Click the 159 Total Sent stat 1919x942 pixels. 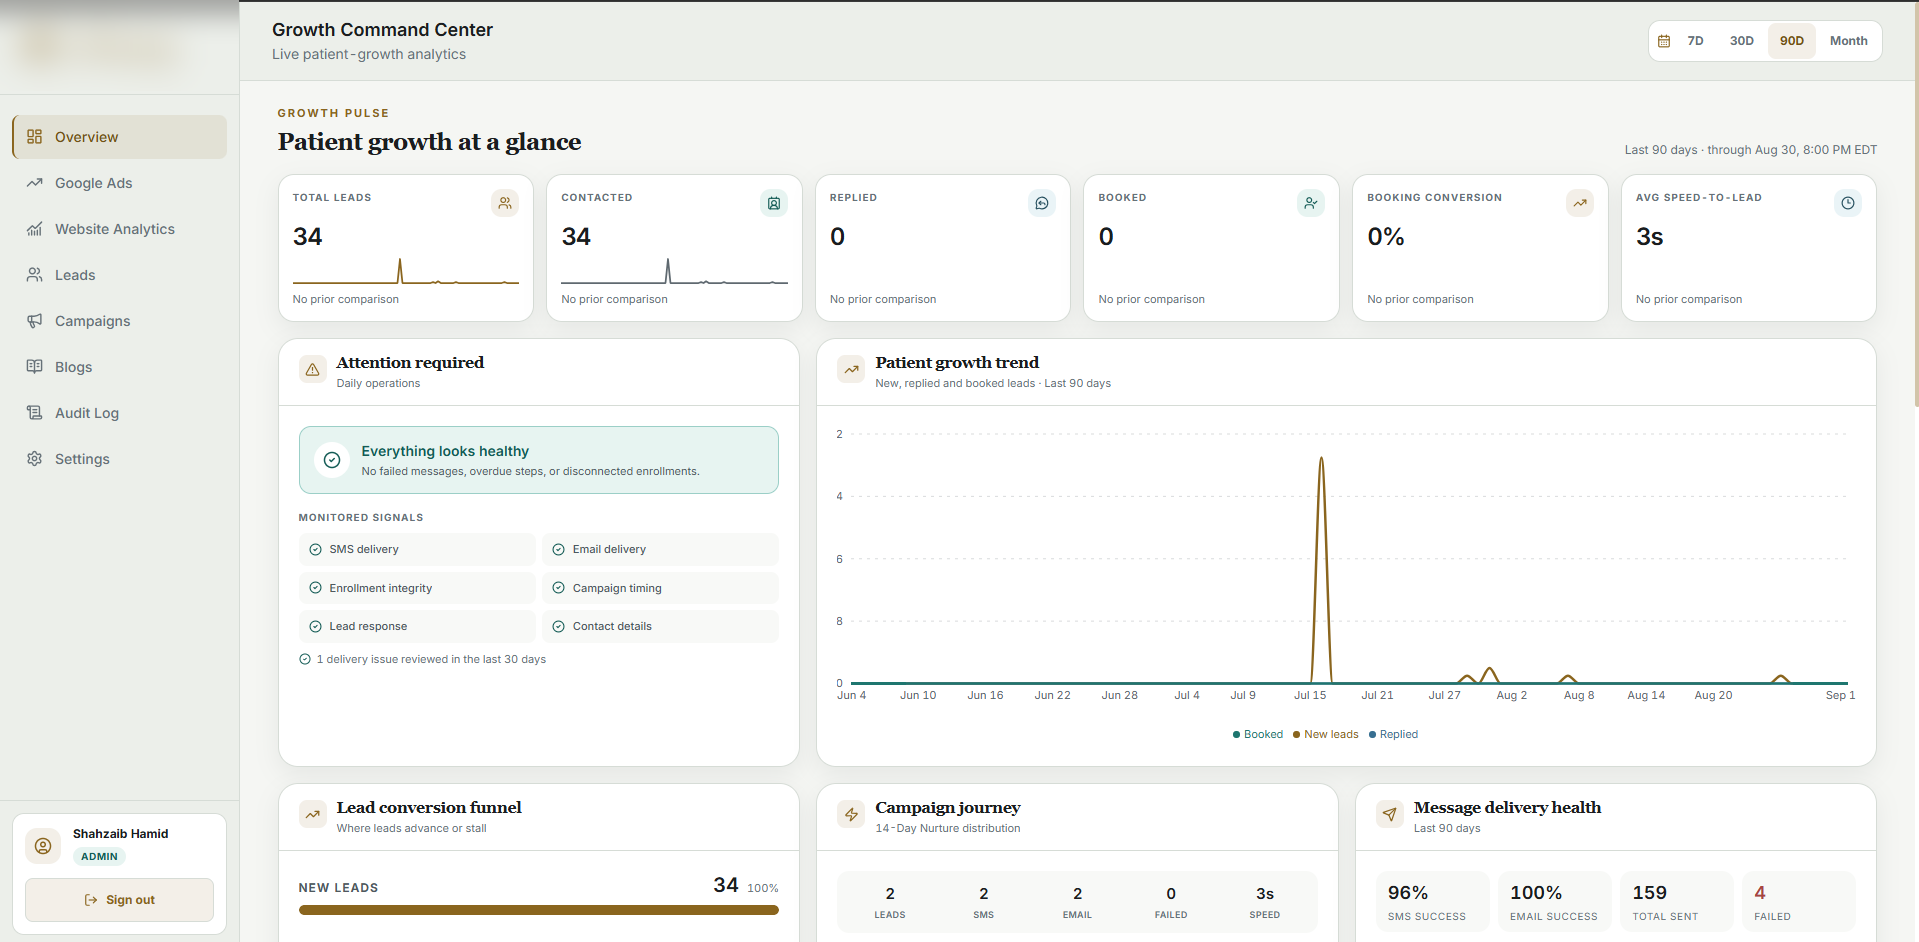pyautogui.click(x=1677, y=902)
